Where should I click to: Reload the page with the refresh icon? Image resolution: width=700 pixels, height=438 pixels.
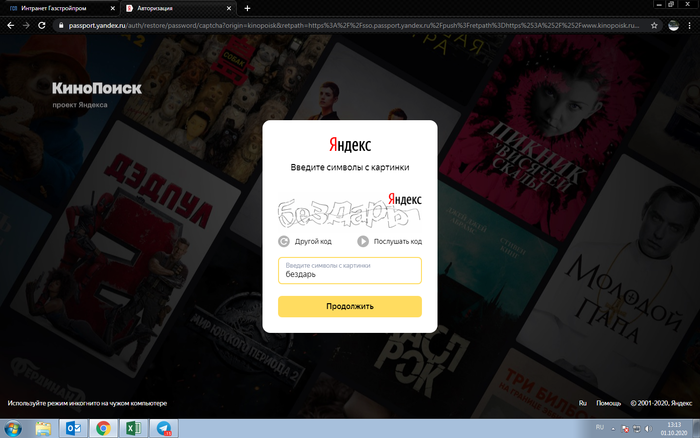[x=41, y=24]
